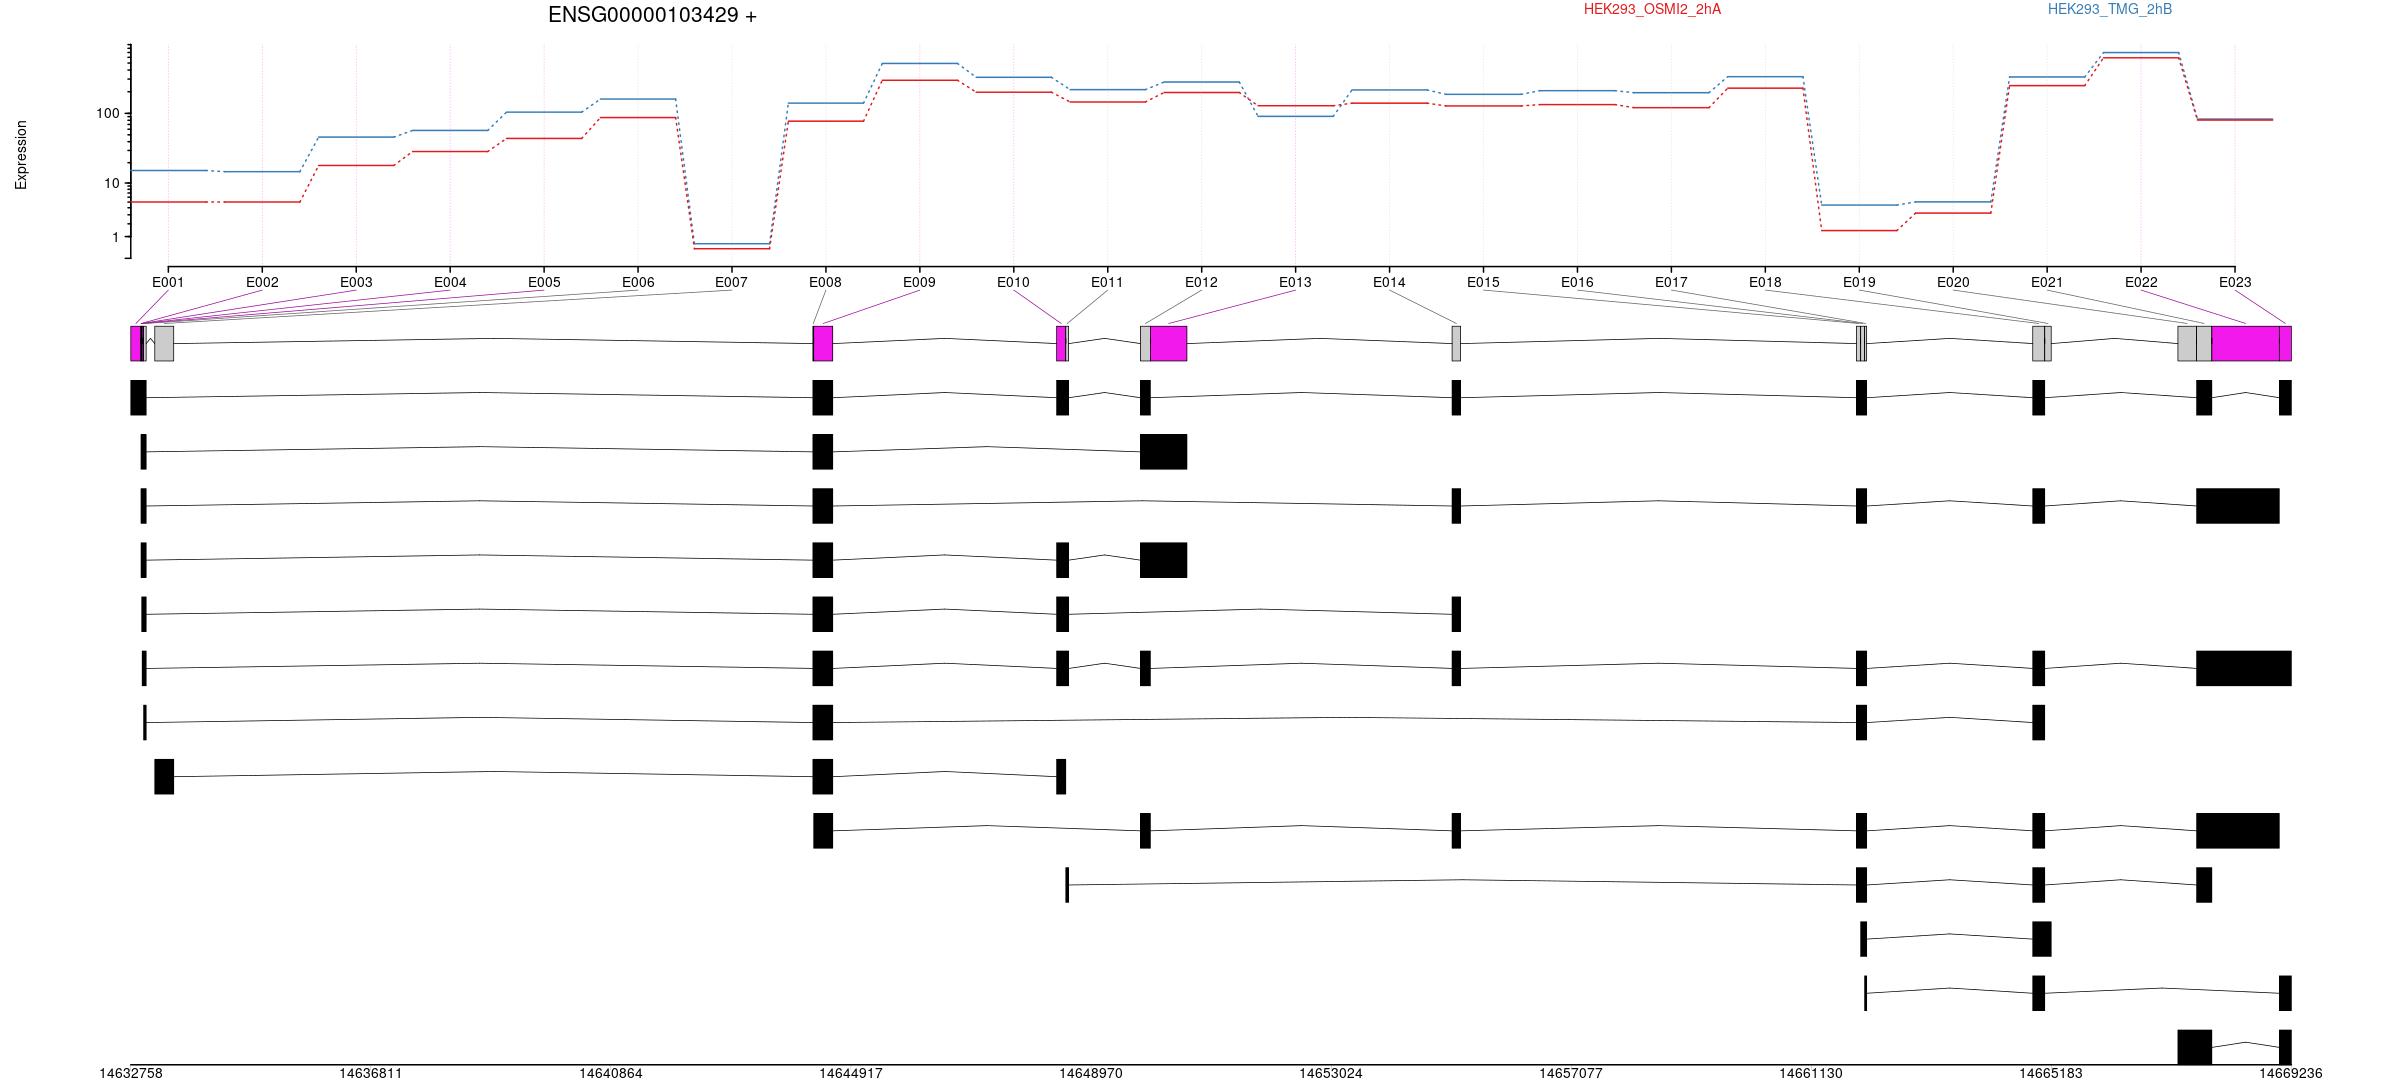
Task: Click the large magenta exon block at gene model's right end
Action: click(2245, 344)
